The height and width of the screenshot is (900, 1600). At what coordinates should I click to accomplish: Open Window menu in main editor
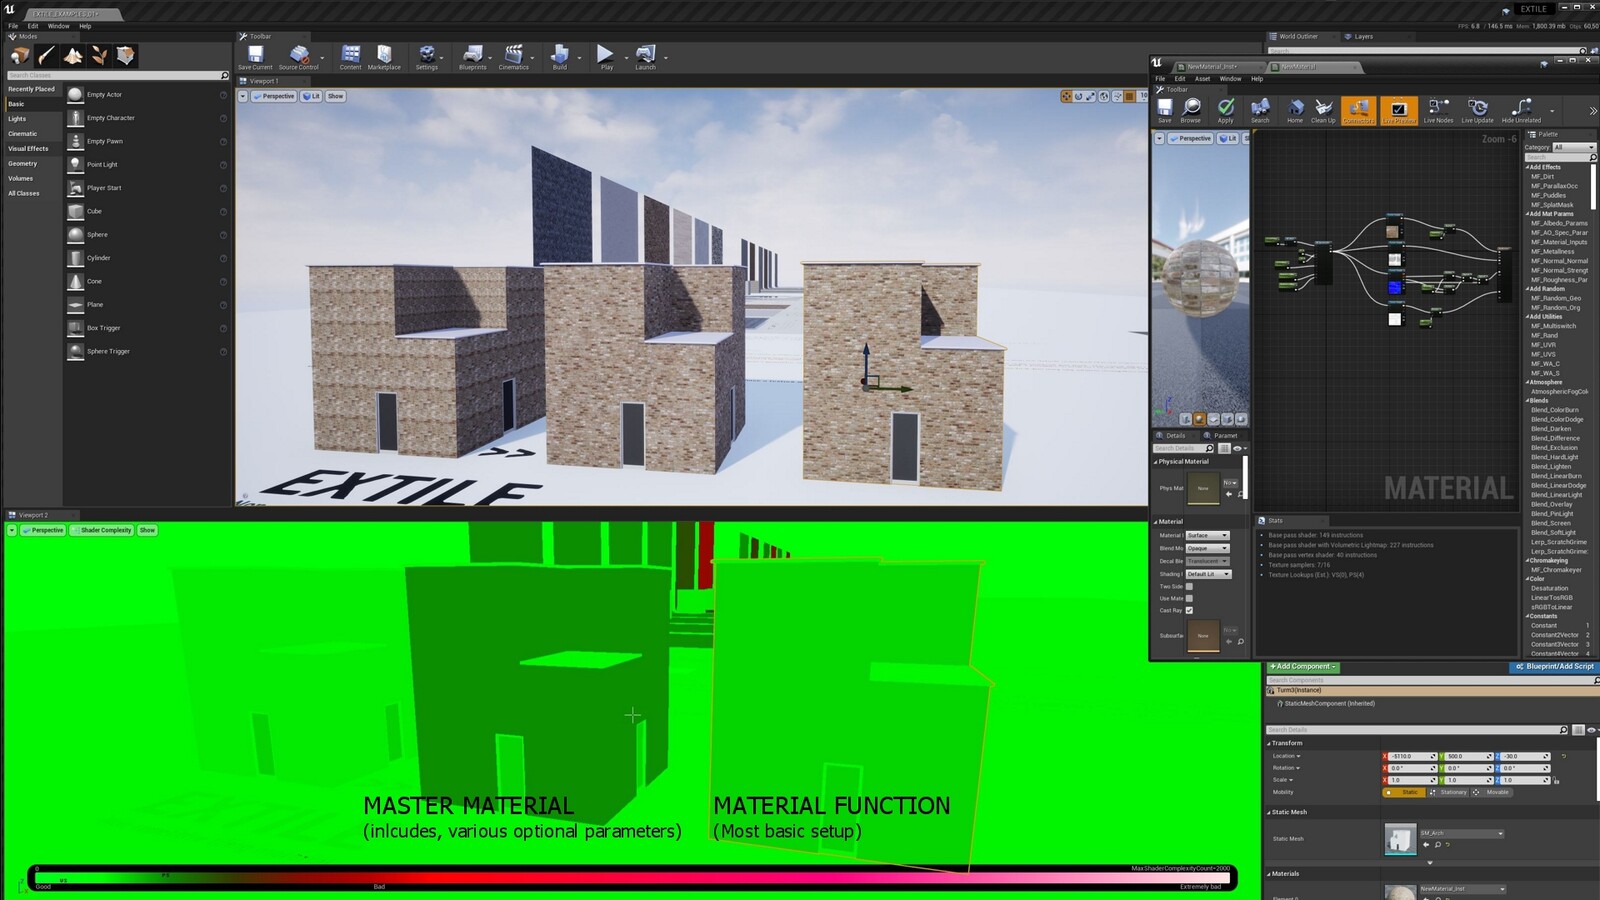coord(59,26)
